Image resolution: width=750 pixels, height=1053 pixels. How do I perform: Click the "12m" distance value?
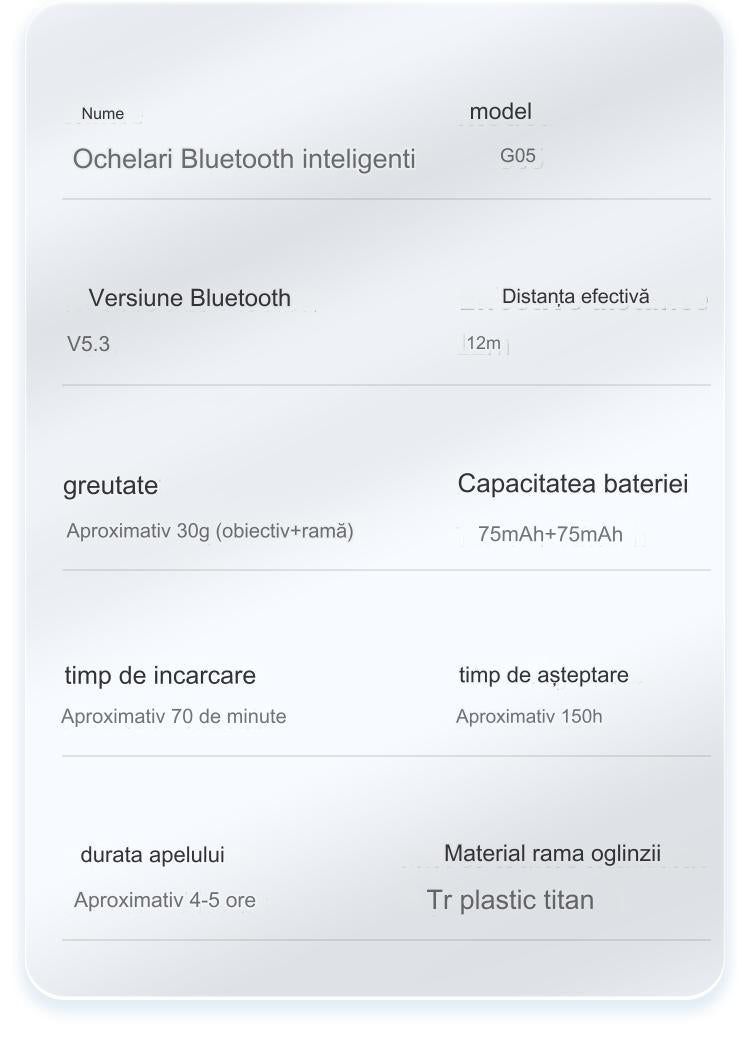[x=484, y=344]
